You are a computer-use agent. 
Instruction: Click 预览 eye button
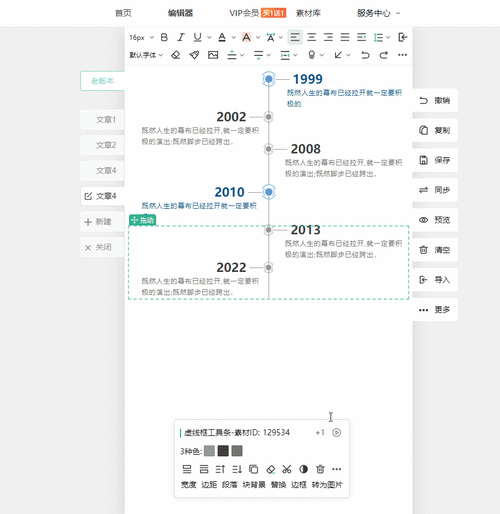click(x=435, y=220)
